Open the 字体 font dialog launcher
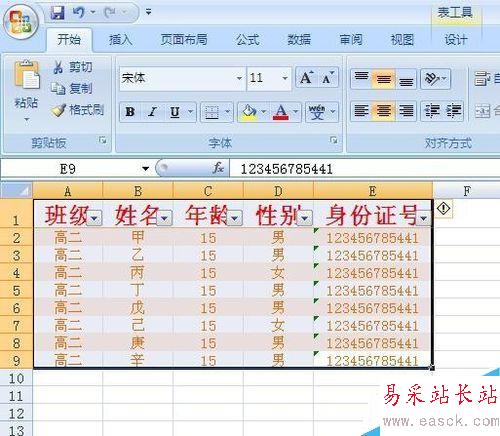This screenshot has height=436, width=500. [333, 140]
